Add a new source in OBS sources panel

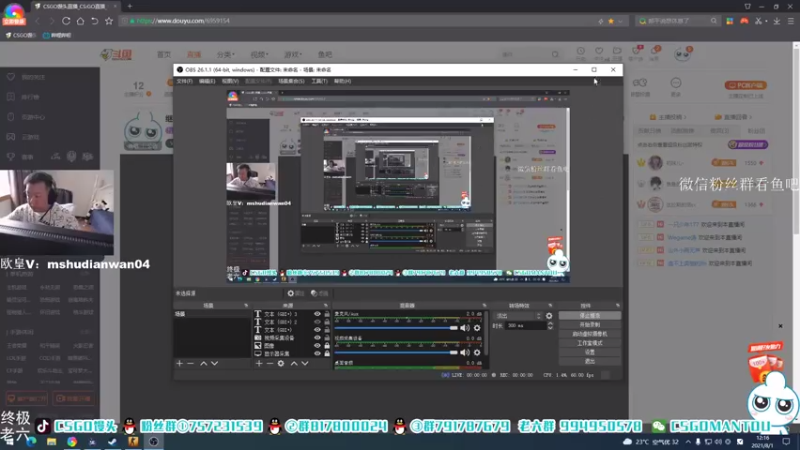pyautogui.click(x=259, y=363)
